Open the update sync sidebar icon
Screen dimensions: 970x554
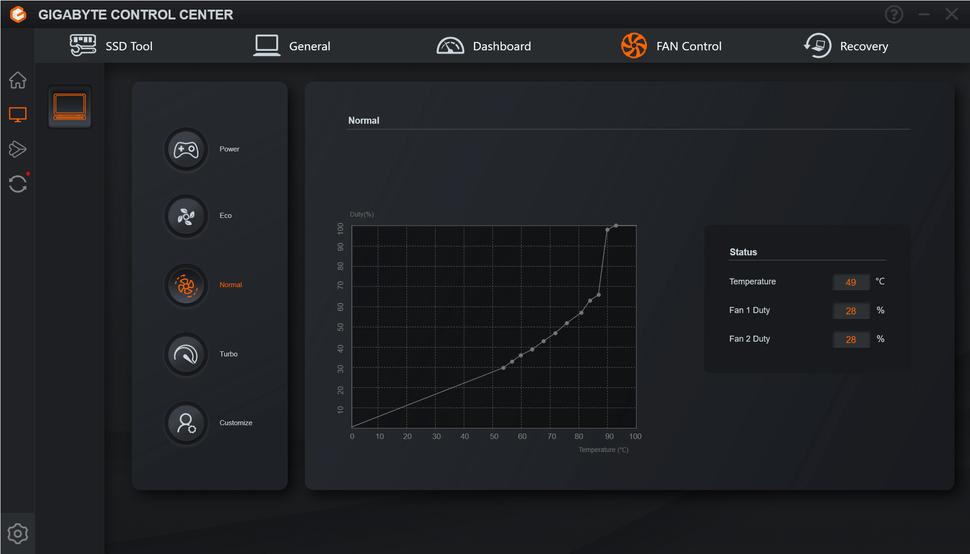point(17,184)
